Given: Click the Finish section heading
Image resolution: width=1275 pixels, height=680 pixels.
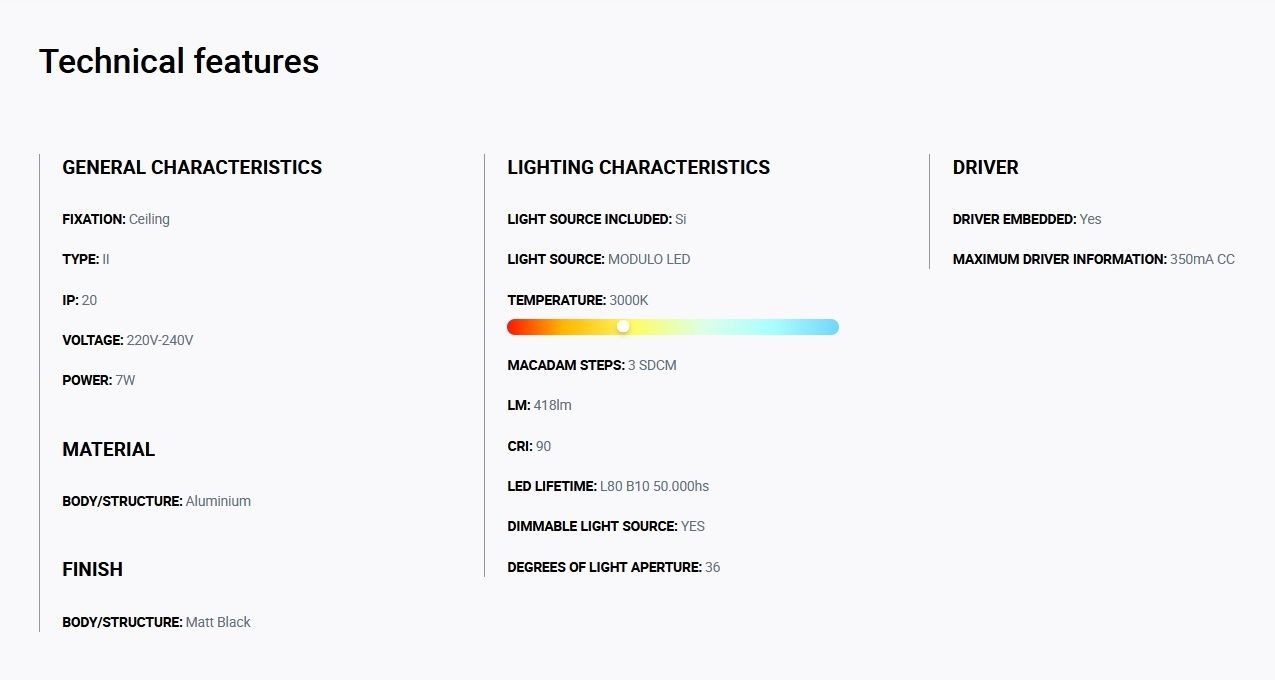Looking at the screenshot, I should [x=92, y=570].
